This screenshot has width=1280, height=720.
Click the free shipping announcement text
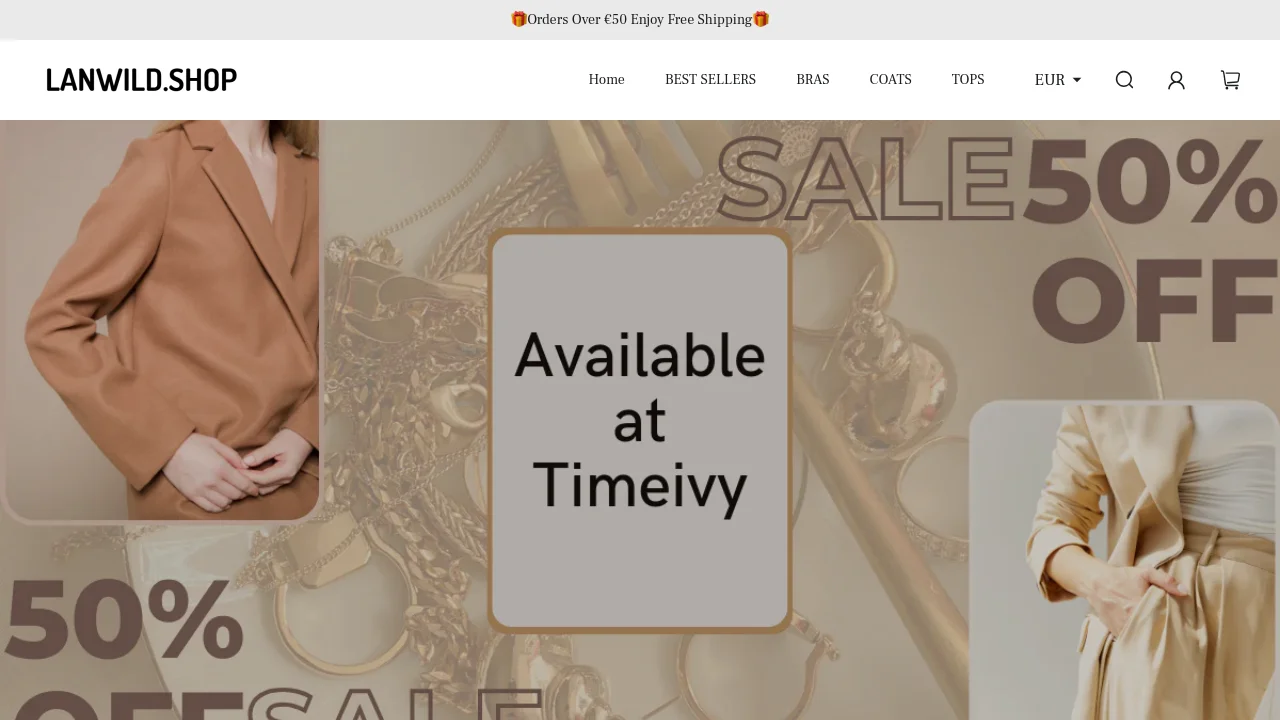[640, 19]
